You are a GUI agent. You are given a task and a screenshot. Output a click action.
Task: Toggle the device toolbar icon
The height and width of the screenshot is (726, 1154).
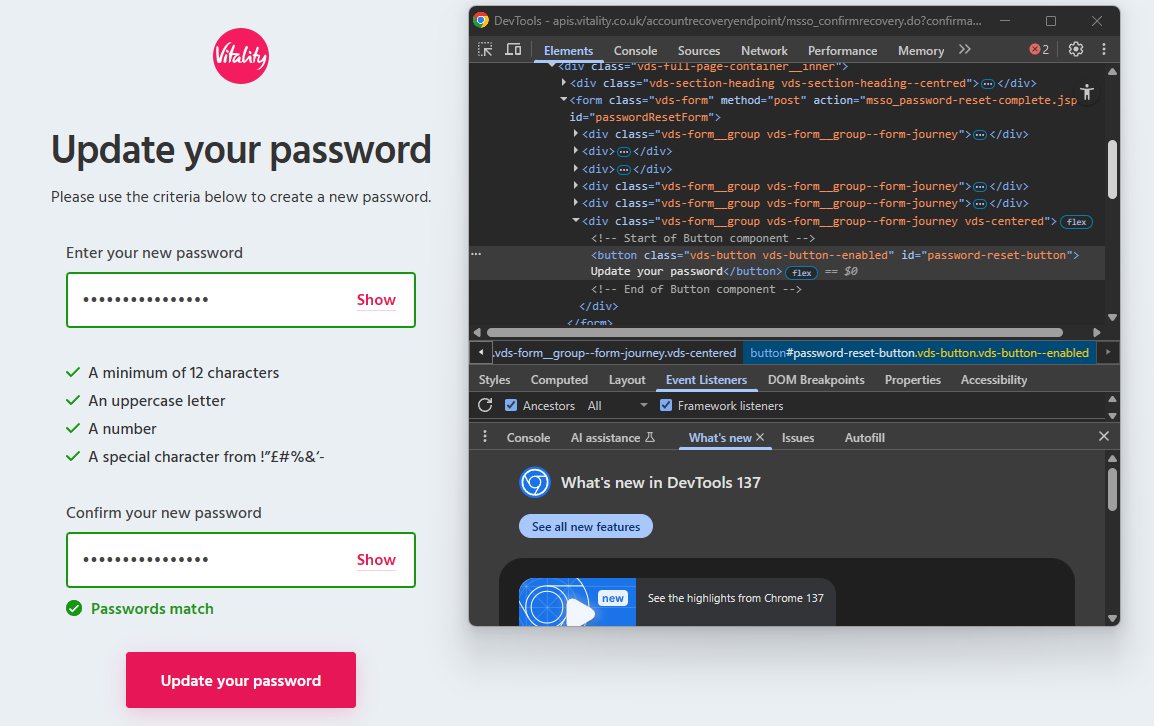point(513,49)
